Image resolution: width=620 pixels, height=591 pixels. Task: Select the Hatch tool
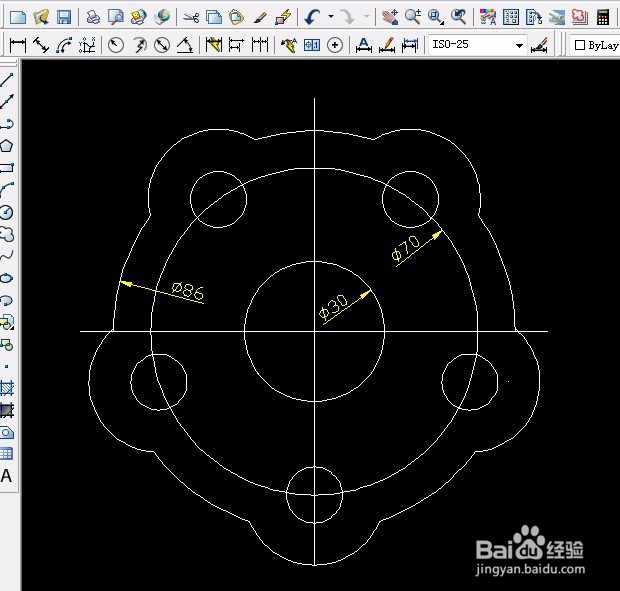(7, 388)
